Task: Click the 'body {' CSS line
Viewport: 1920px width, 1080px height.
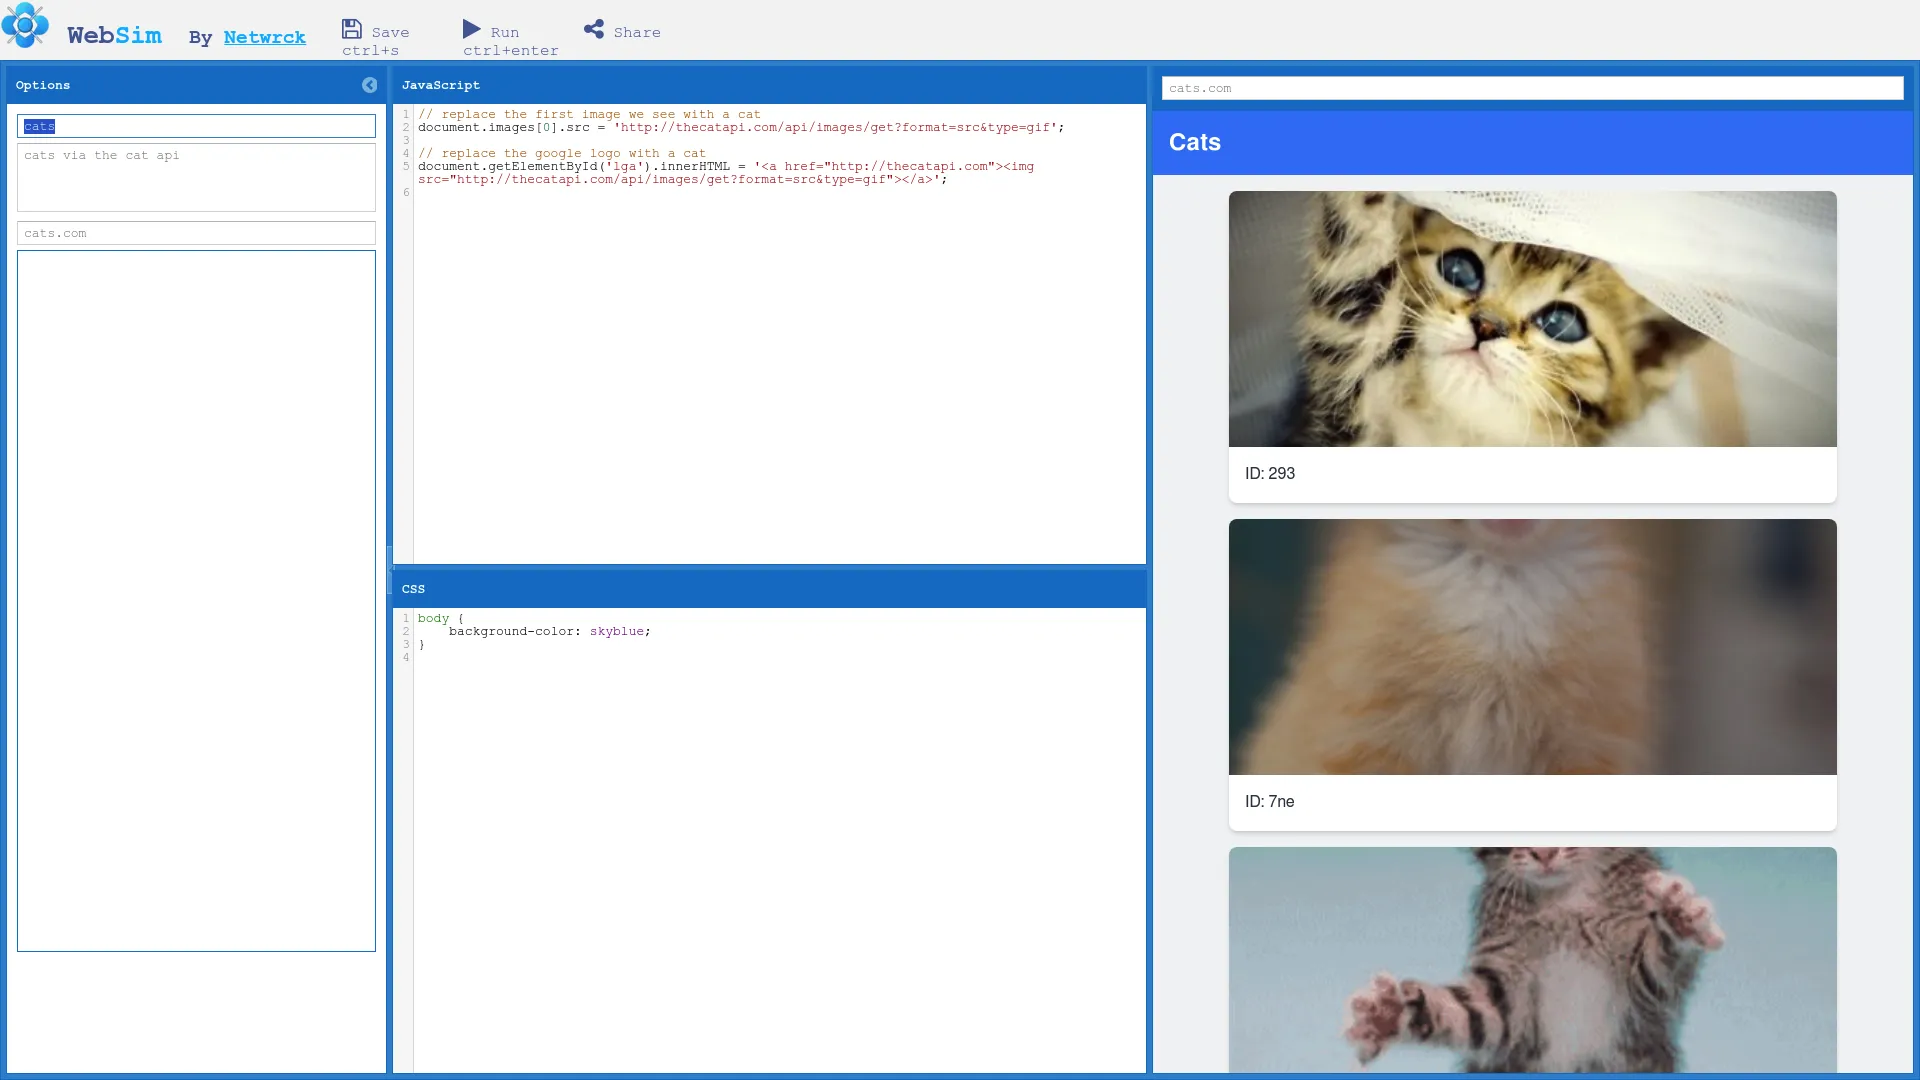Action: pyautogui.click(x=441, y=618)
